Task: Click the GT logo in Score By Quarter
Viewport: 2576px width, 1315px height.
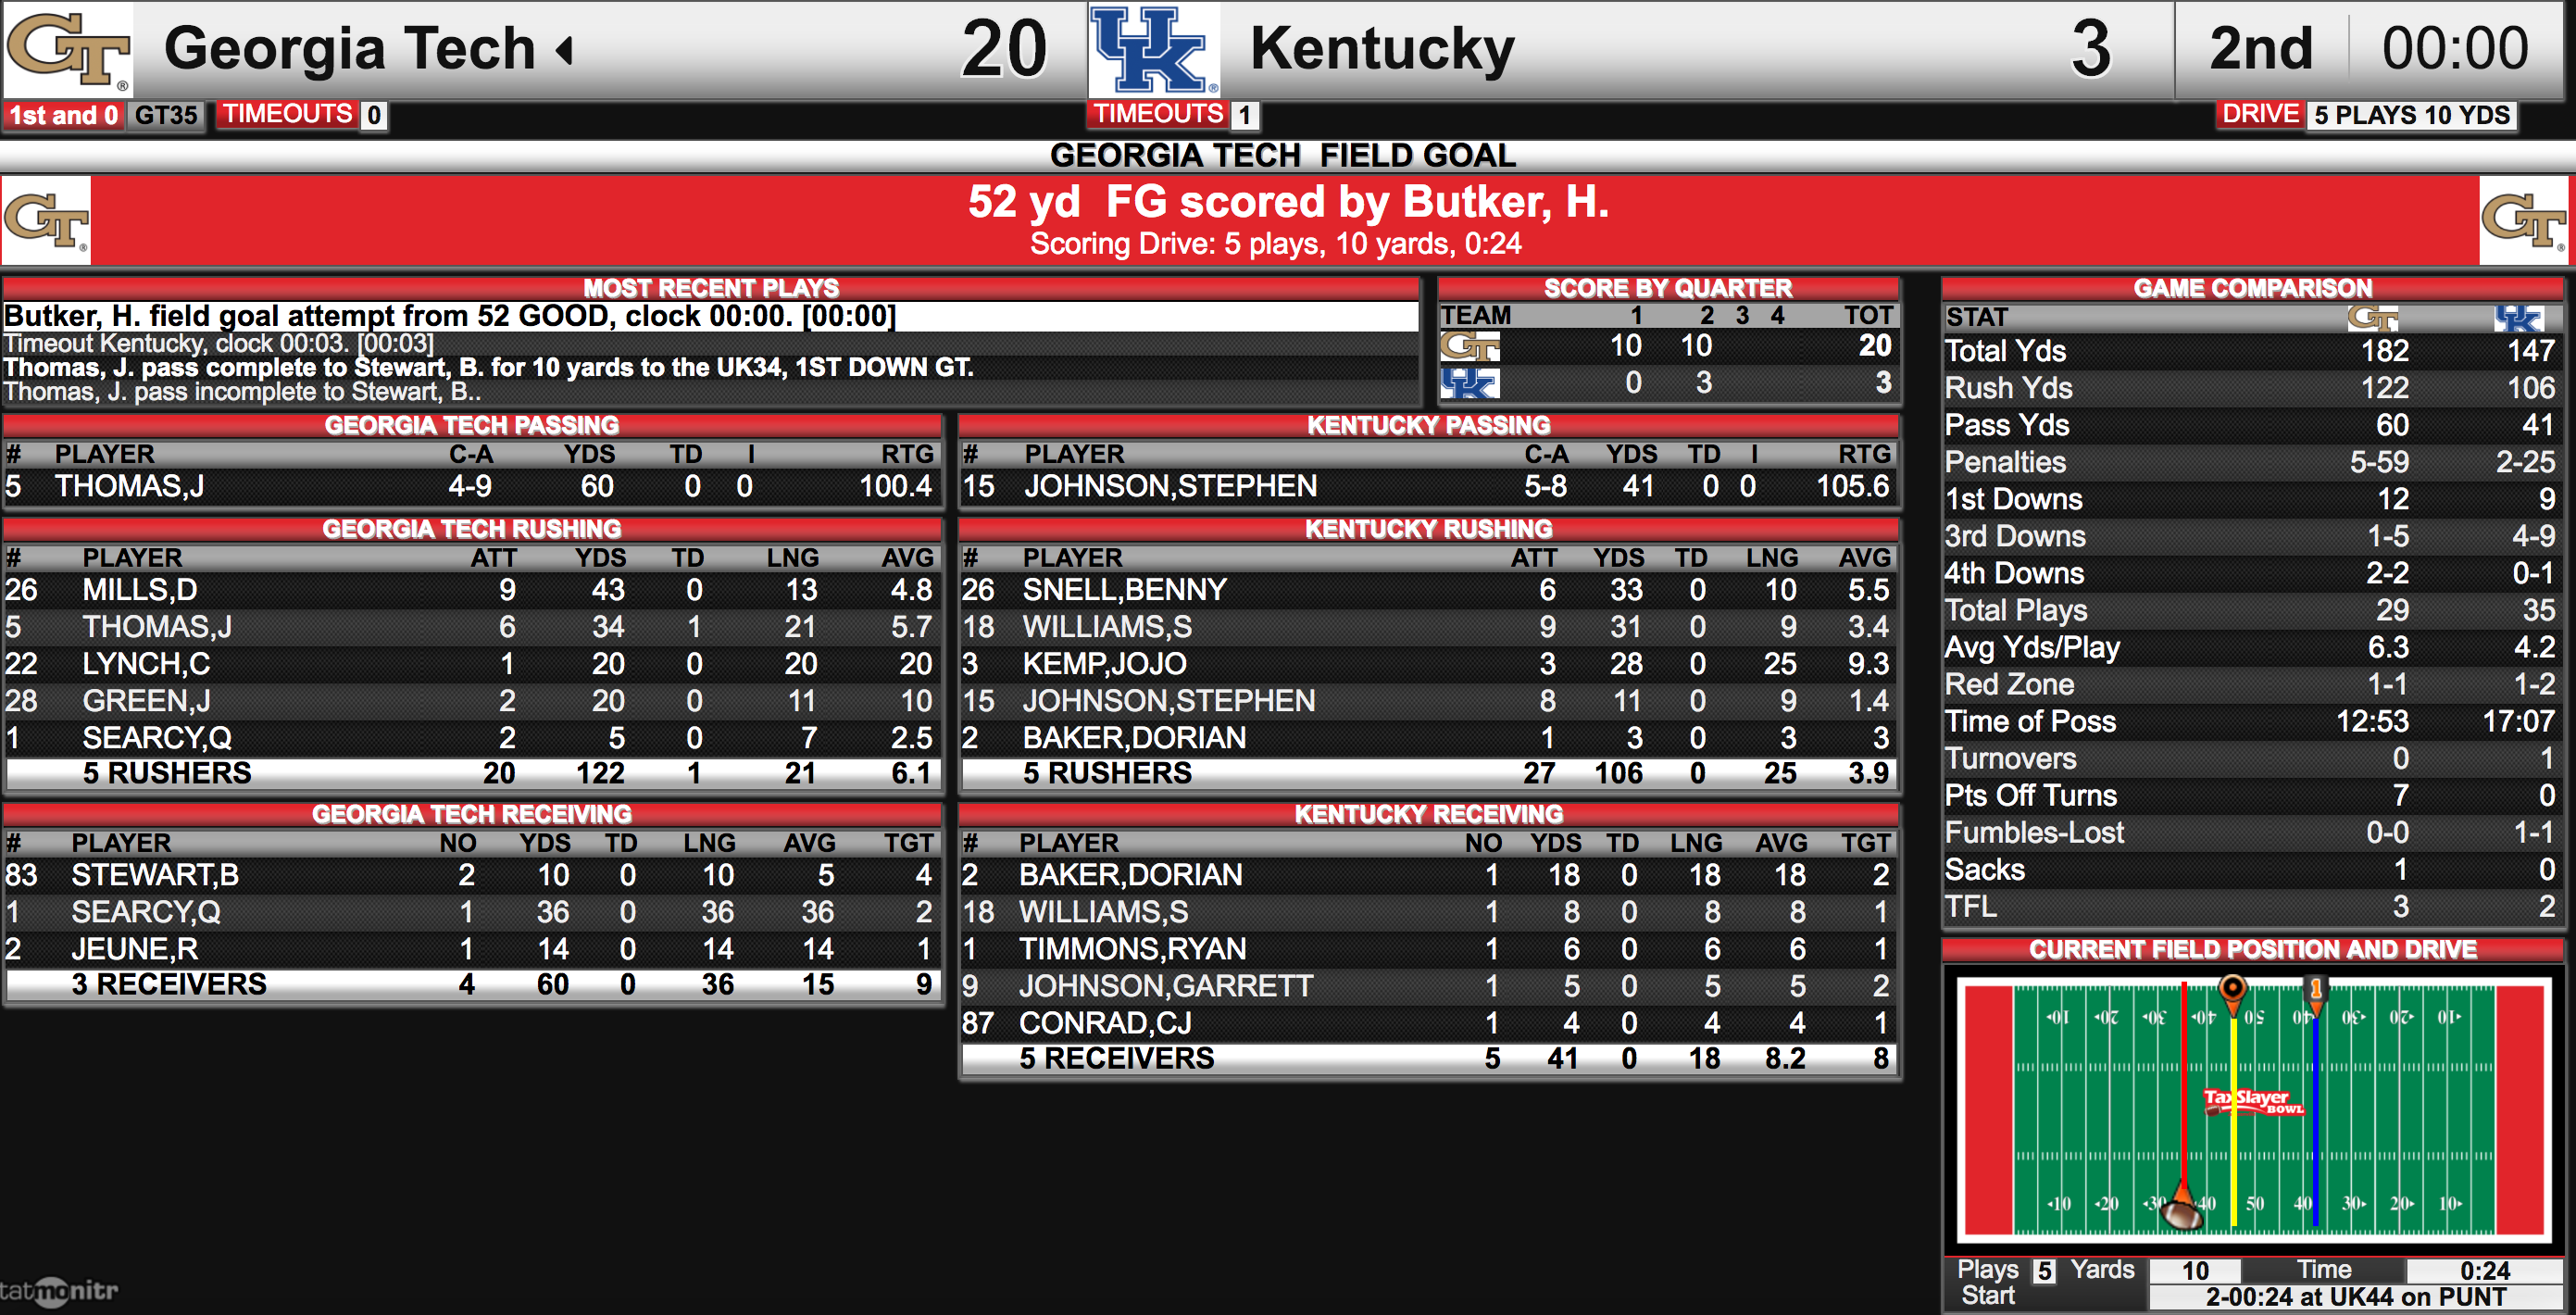Action: 1470,347
